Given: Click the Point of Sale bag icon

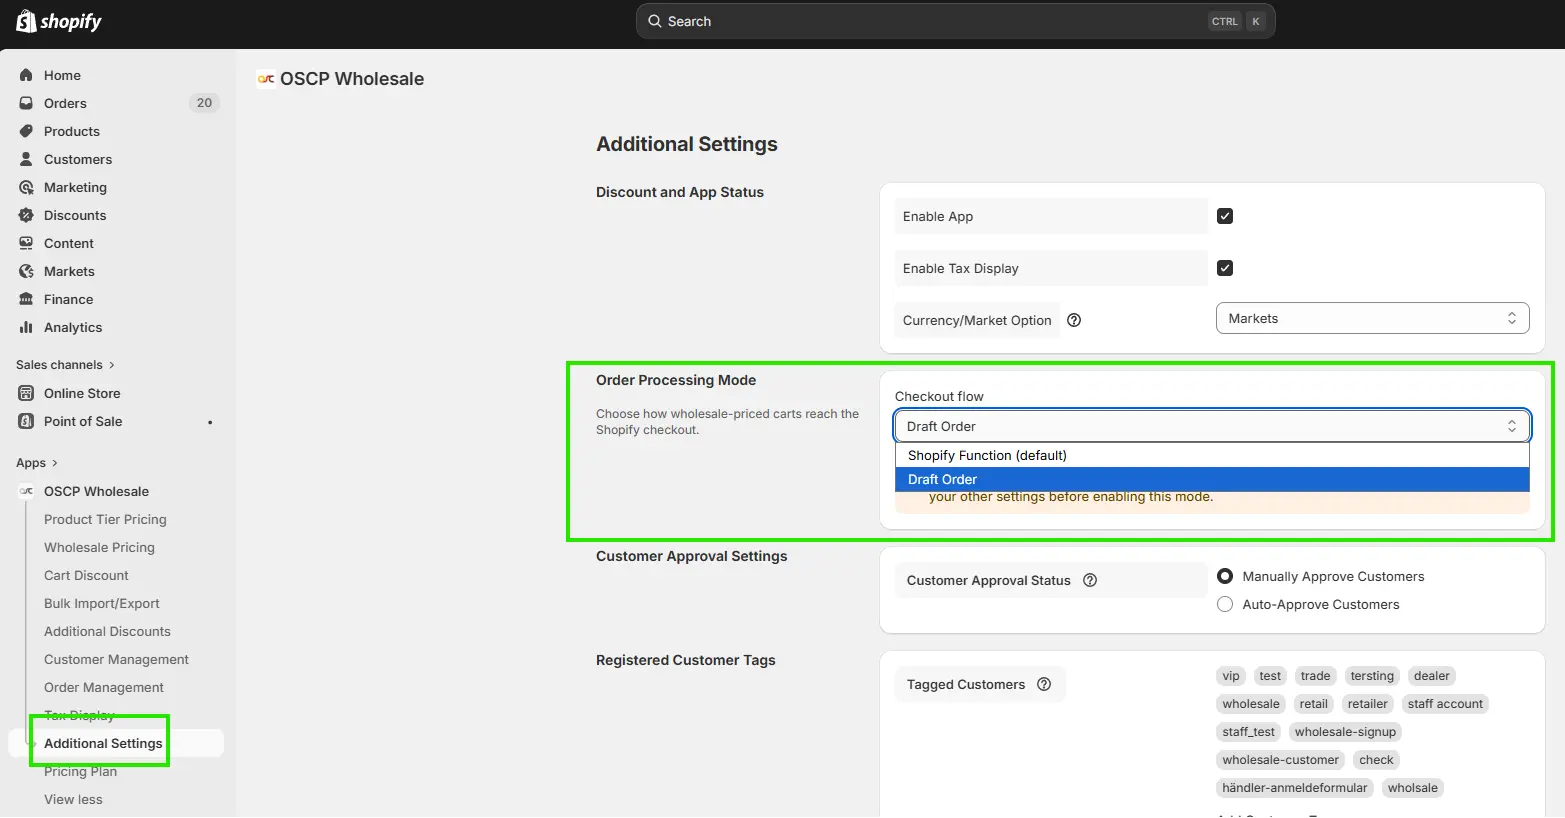Looking at the screenshot, I should pyautogui.click(x=26, y=421).
